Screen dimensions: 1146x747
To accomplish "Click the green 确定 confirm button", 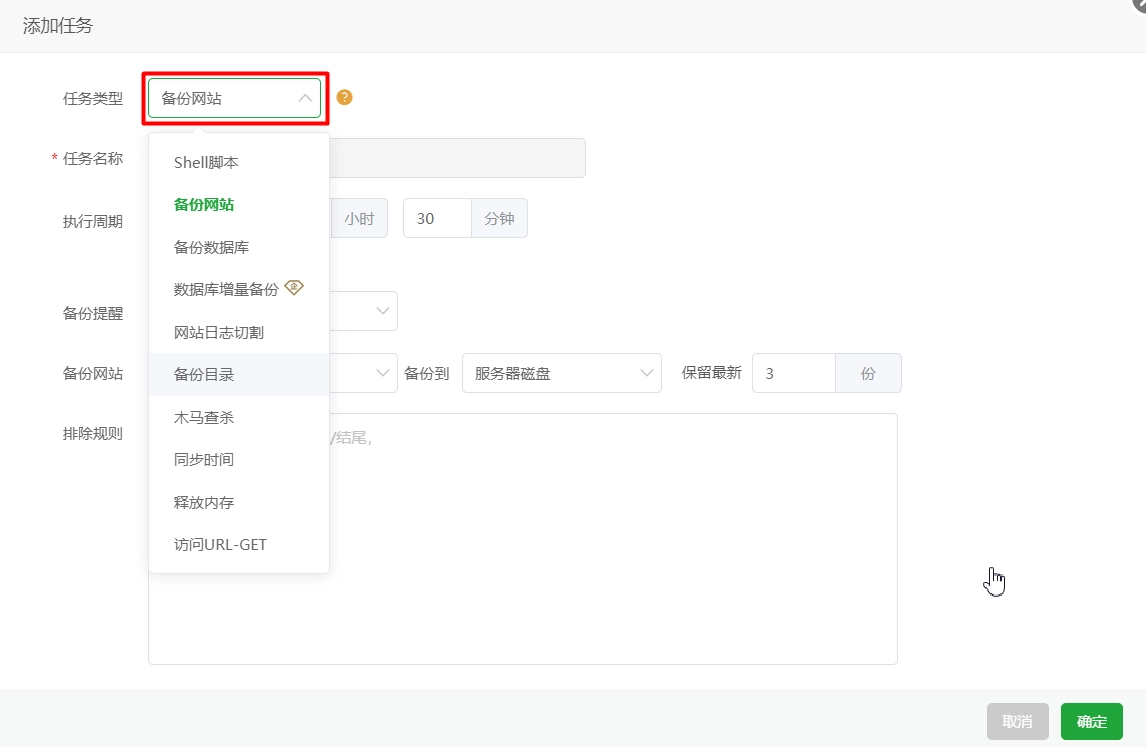I will 1091,721.
